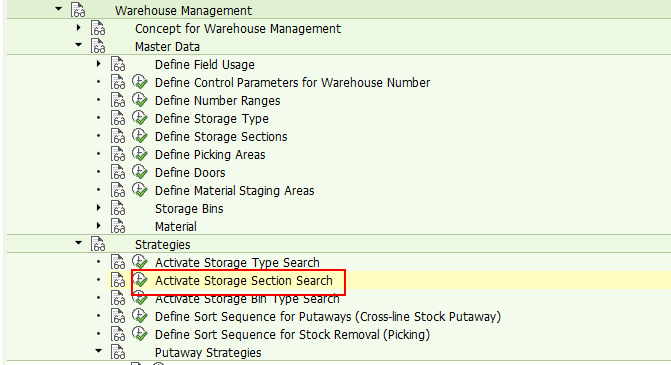Image resolution: width=671 pixels, height=365 pixels.
Task: Expand the Storage Bins node
Action: click(x=98, y=208)
